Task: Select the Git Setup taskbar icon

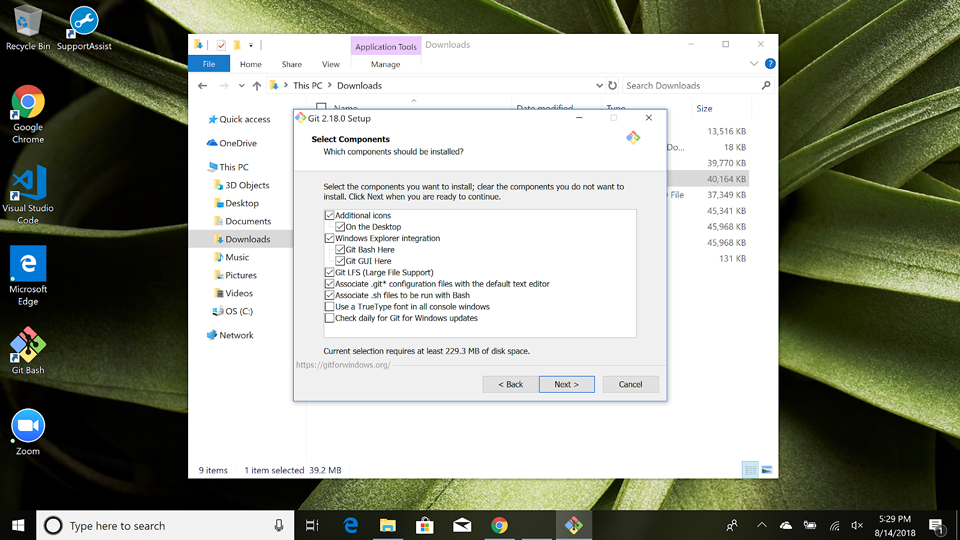Action: (x=574, y=525)
